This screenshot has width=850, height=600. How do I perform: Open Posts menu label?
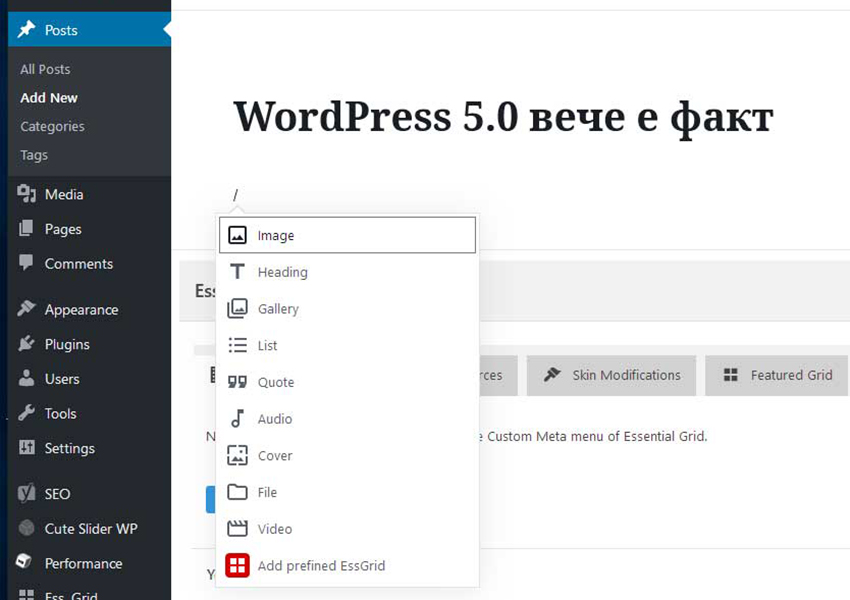(x=61, y=30)
